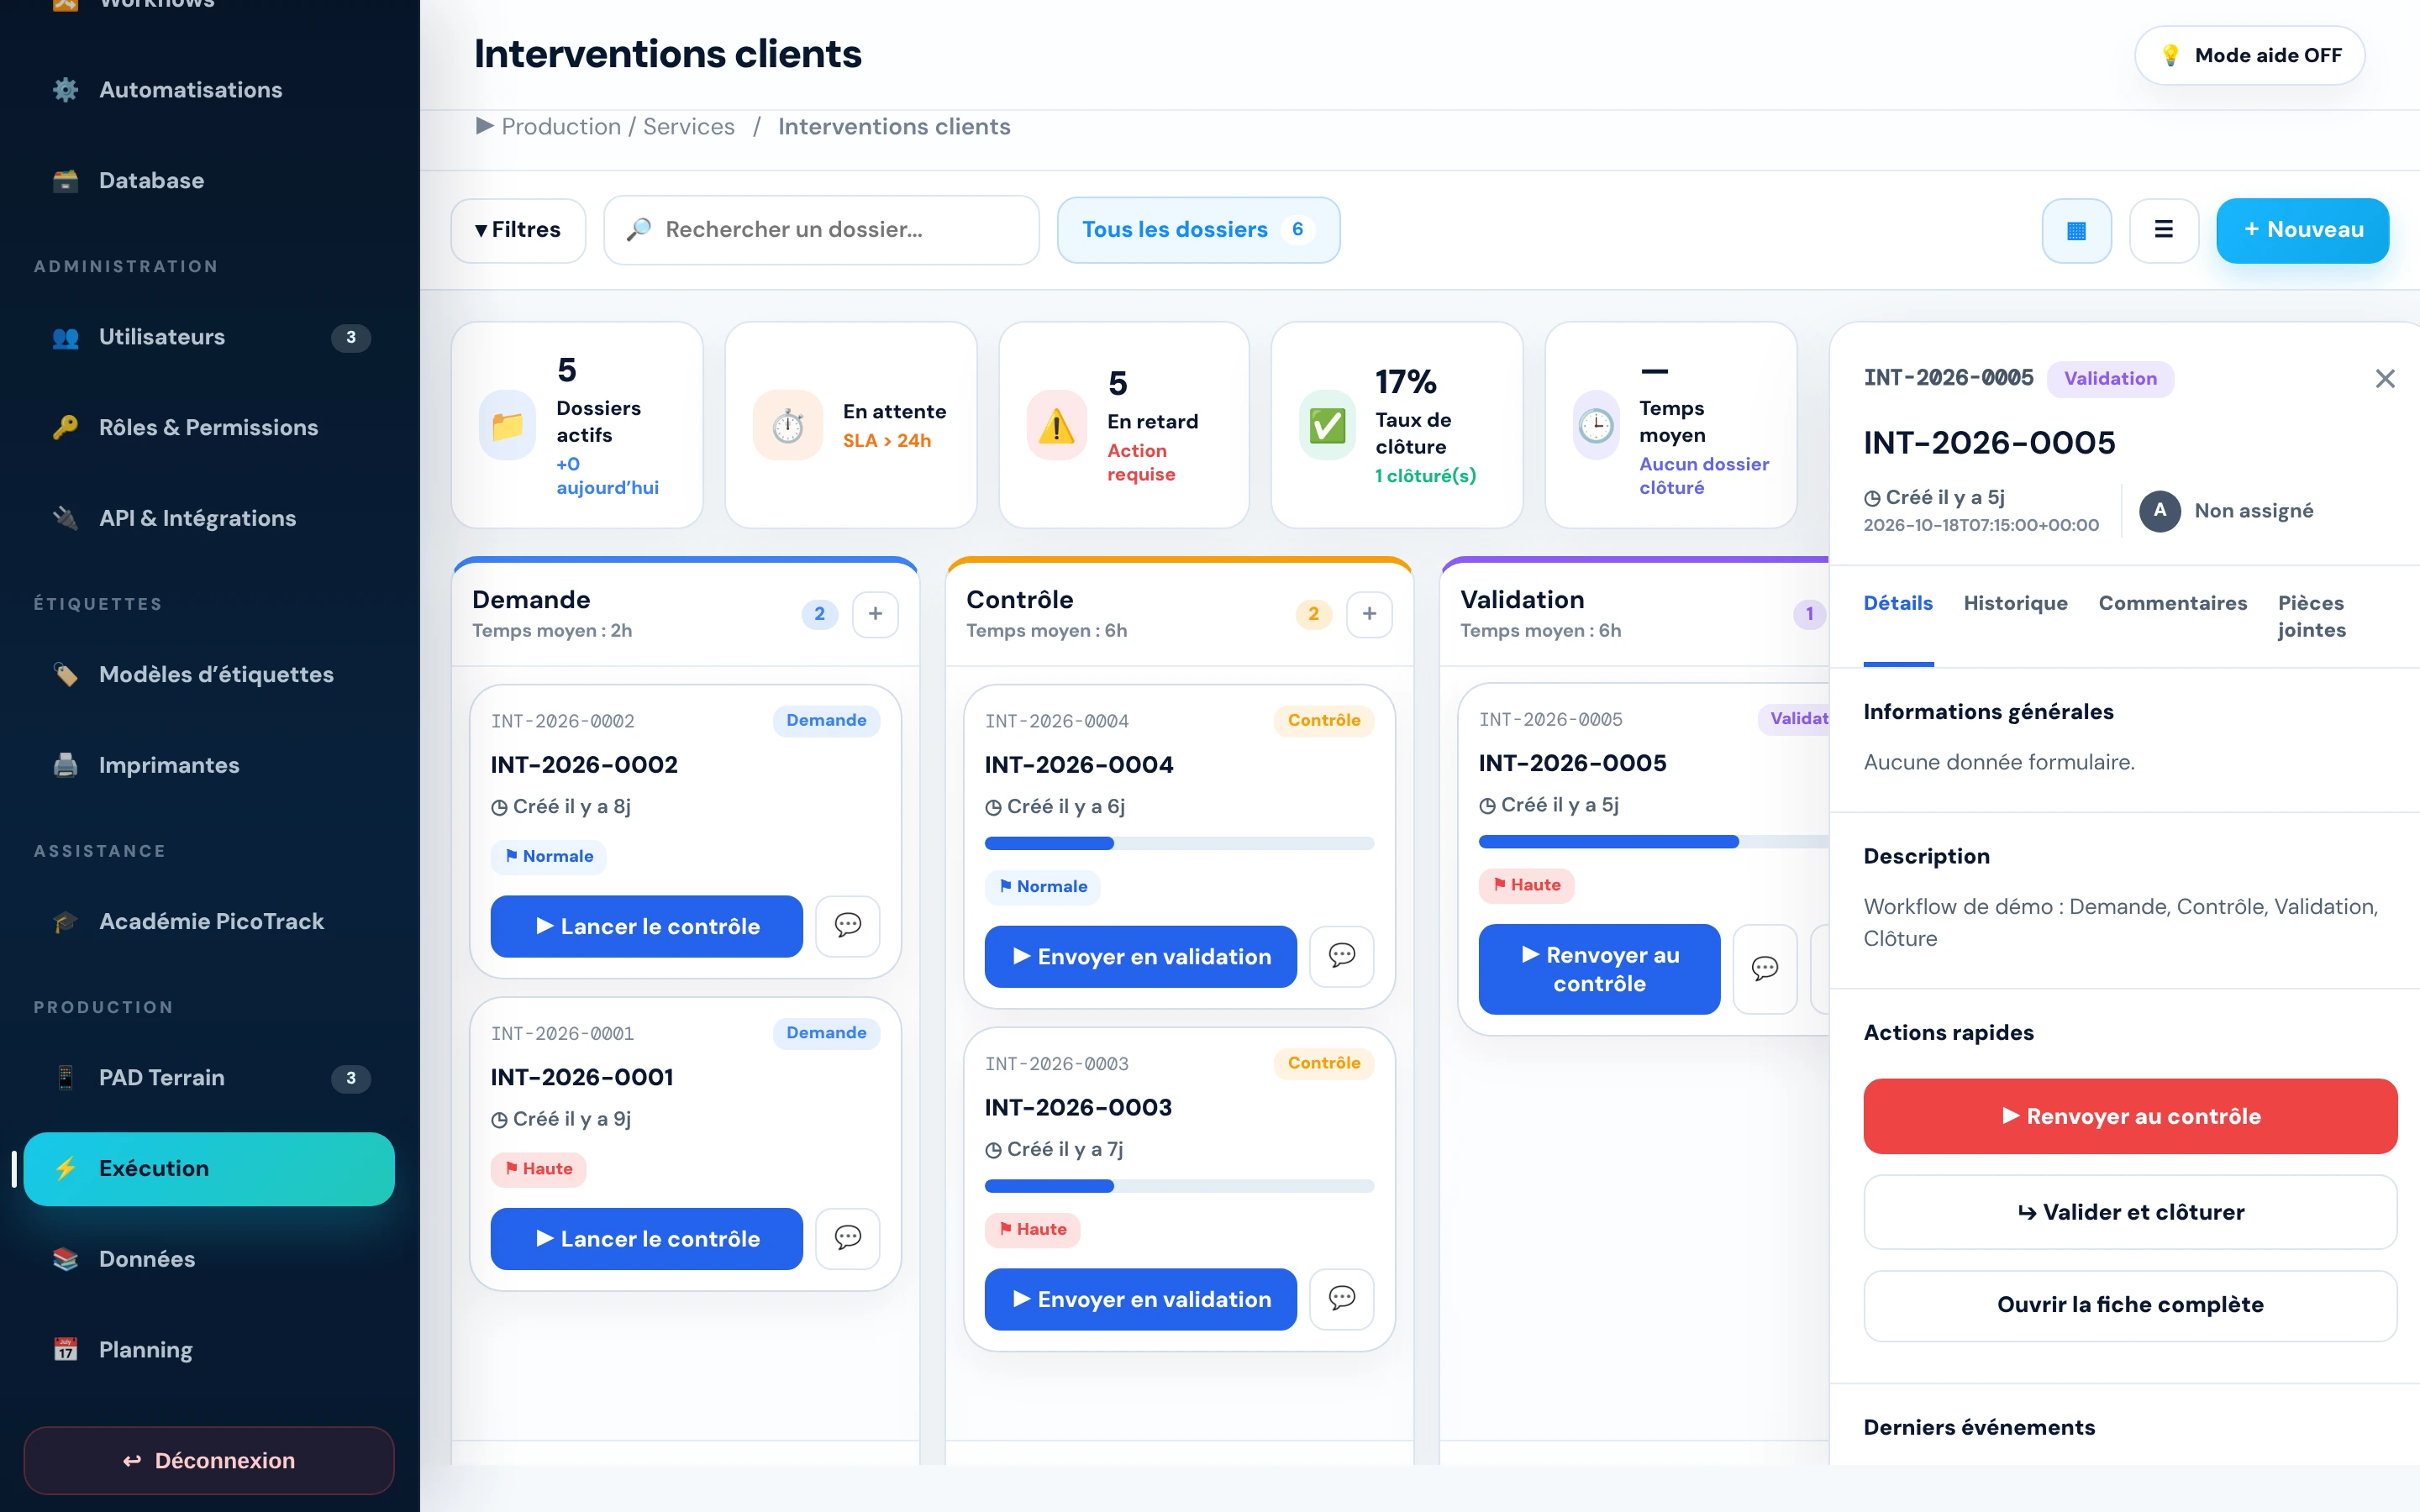
Task: Click red Renvoyer au contrôle quick action
Action: [x=2130, y=1116]
